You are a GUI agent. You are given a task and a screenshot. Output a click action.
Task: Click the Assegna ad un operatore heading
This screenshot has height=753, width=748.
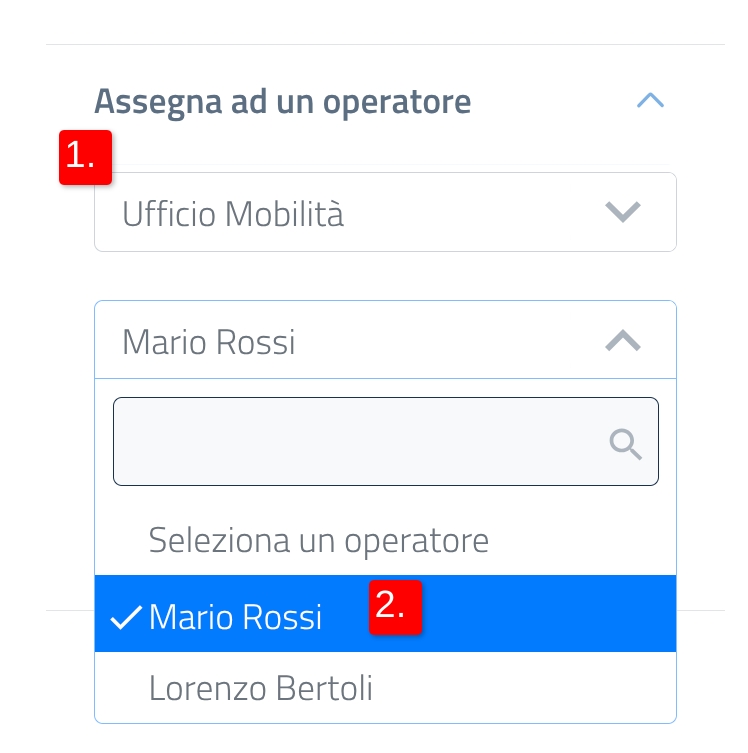[x=282, y=101]
